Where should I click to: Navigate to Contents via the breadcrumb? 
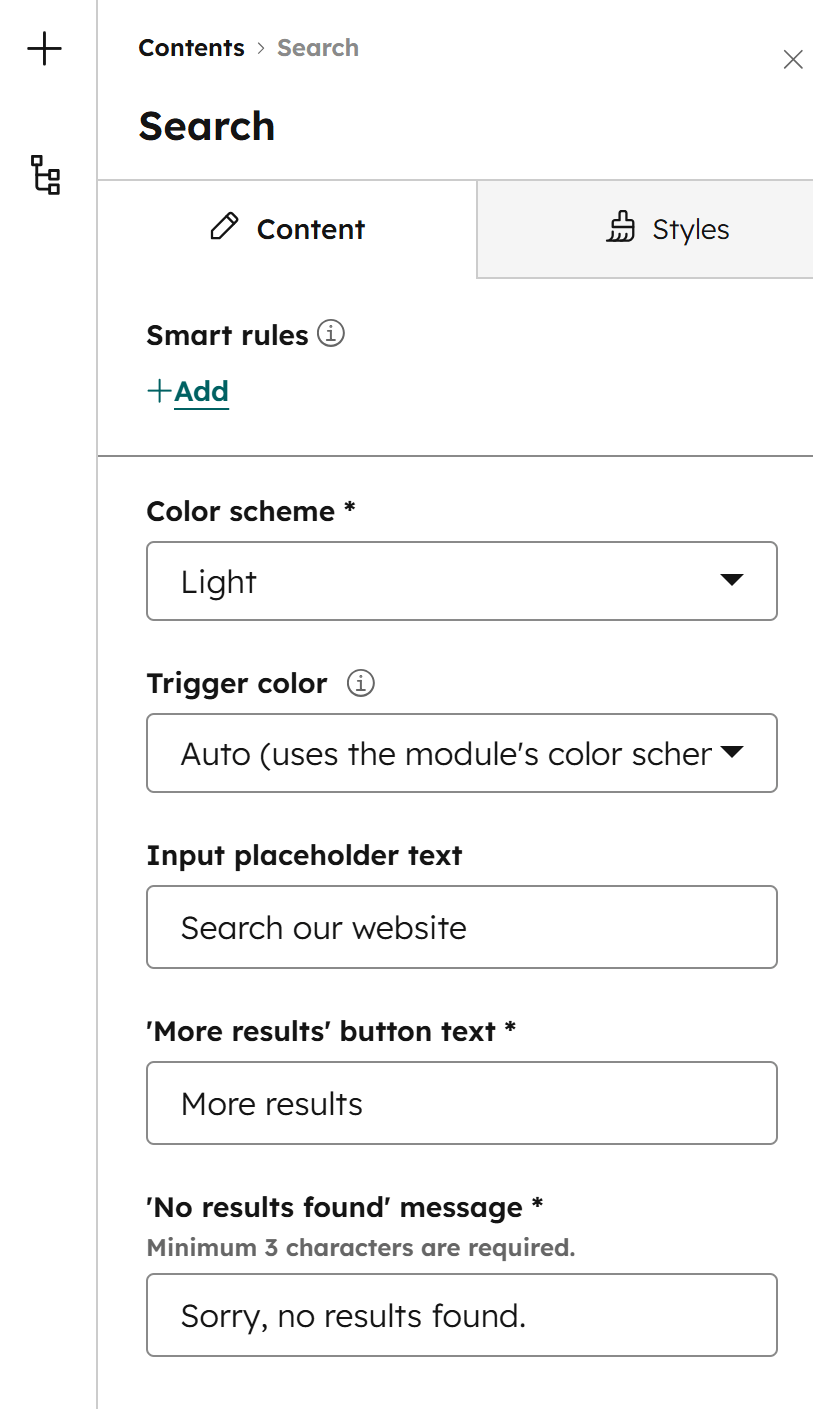(191, 47)
